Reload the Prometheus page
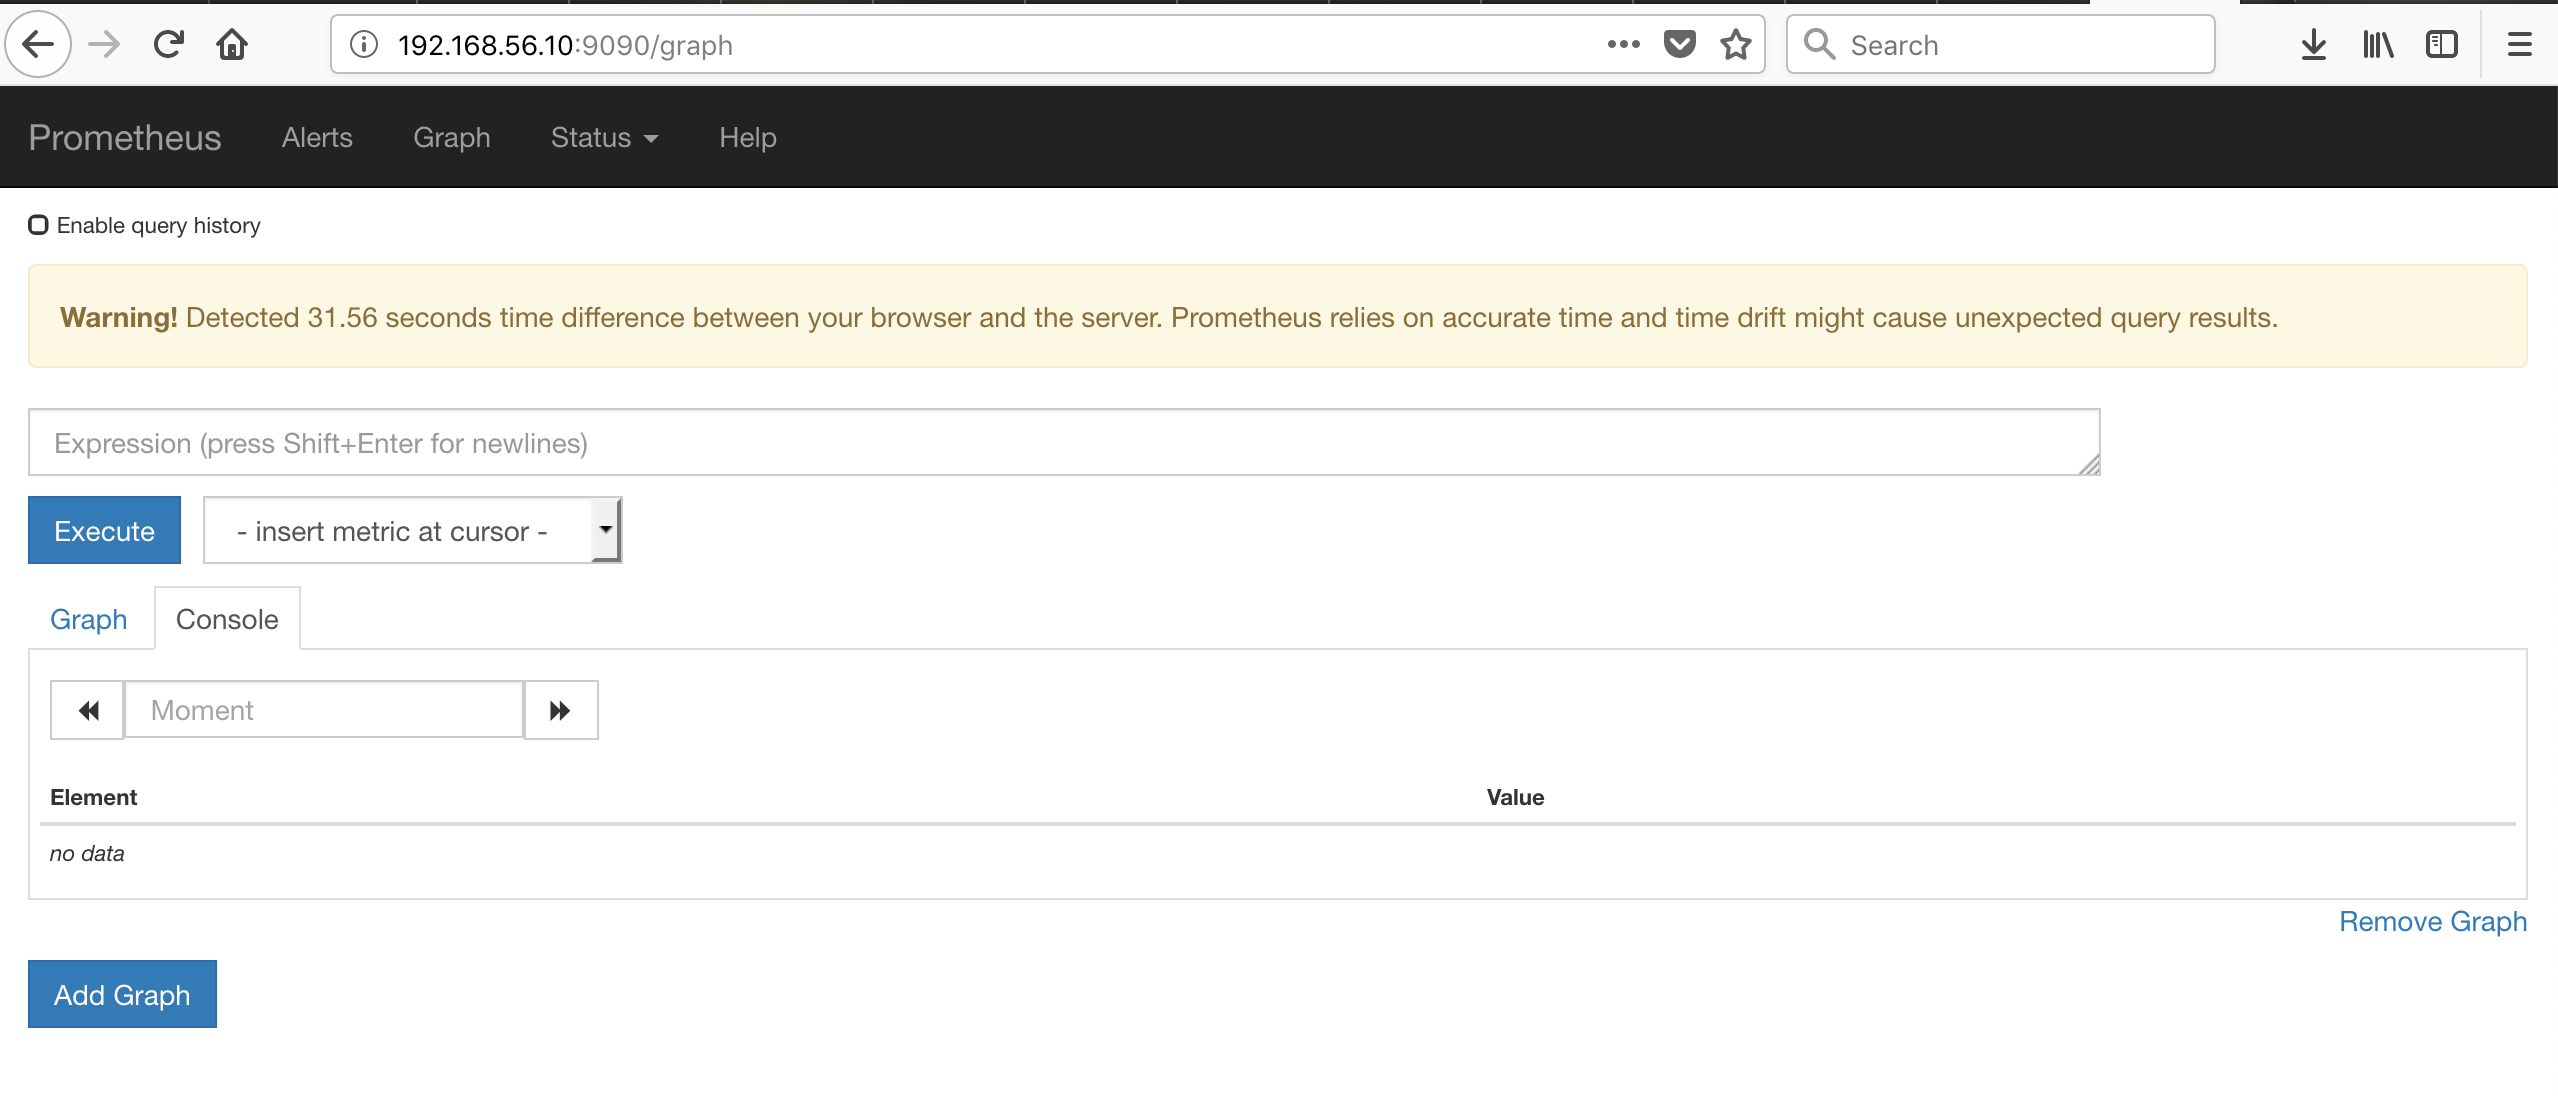The image size is (2558, 1100). pos(168,43)
